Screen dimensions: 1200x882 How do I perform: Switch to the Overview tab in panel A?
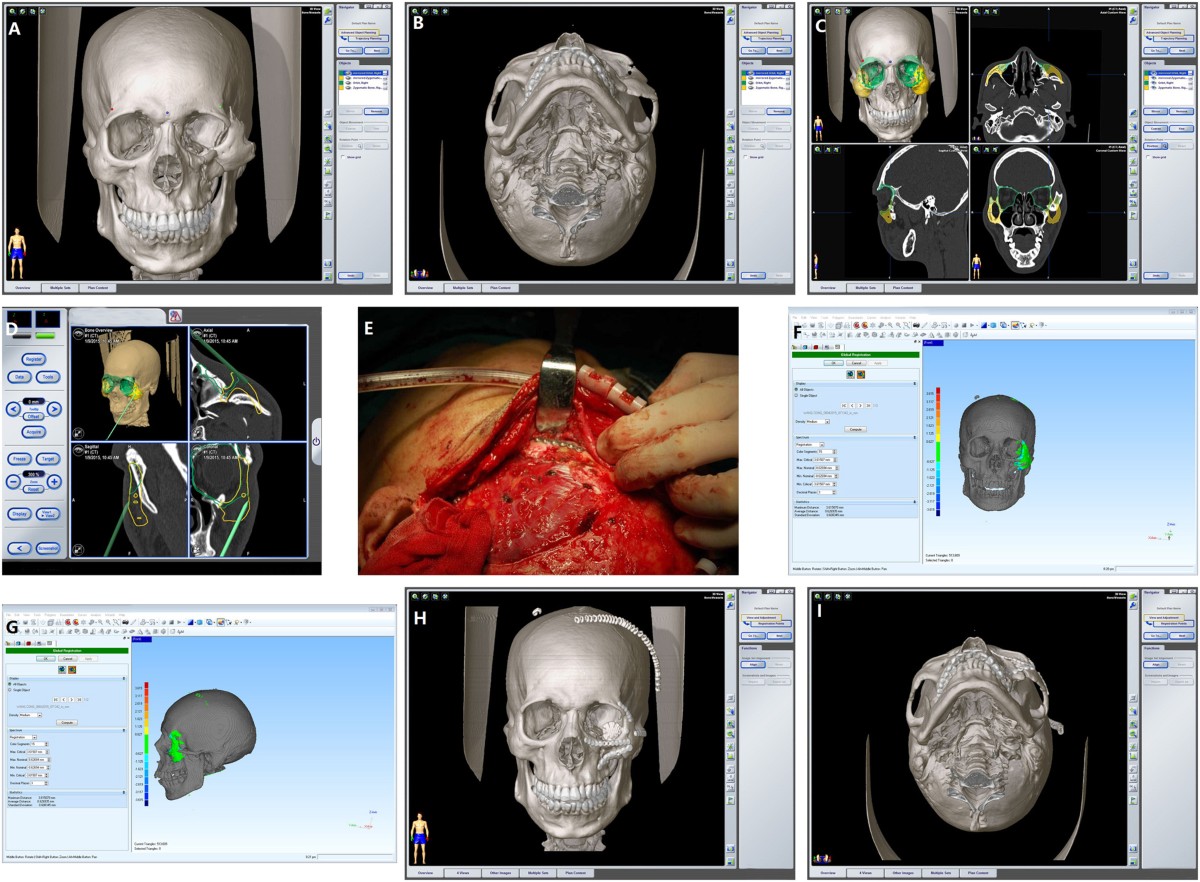(22, 288)
